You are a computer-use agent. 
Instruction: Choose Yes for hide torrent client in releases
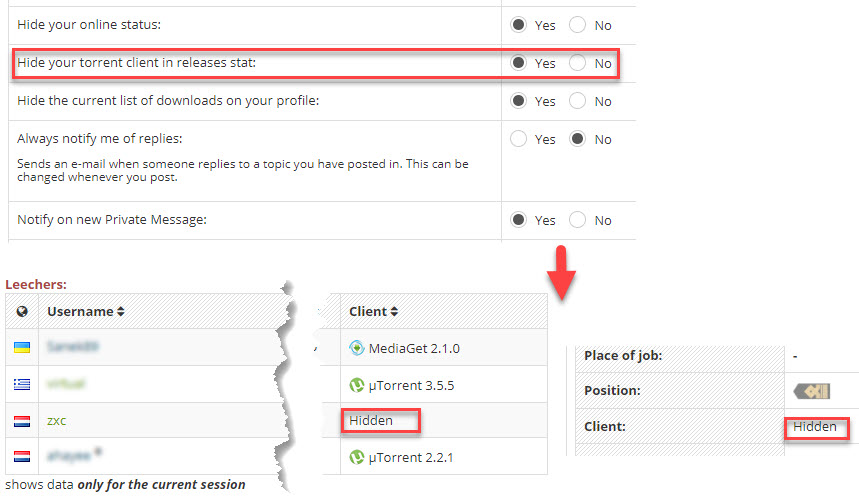(x=518, y=63)
